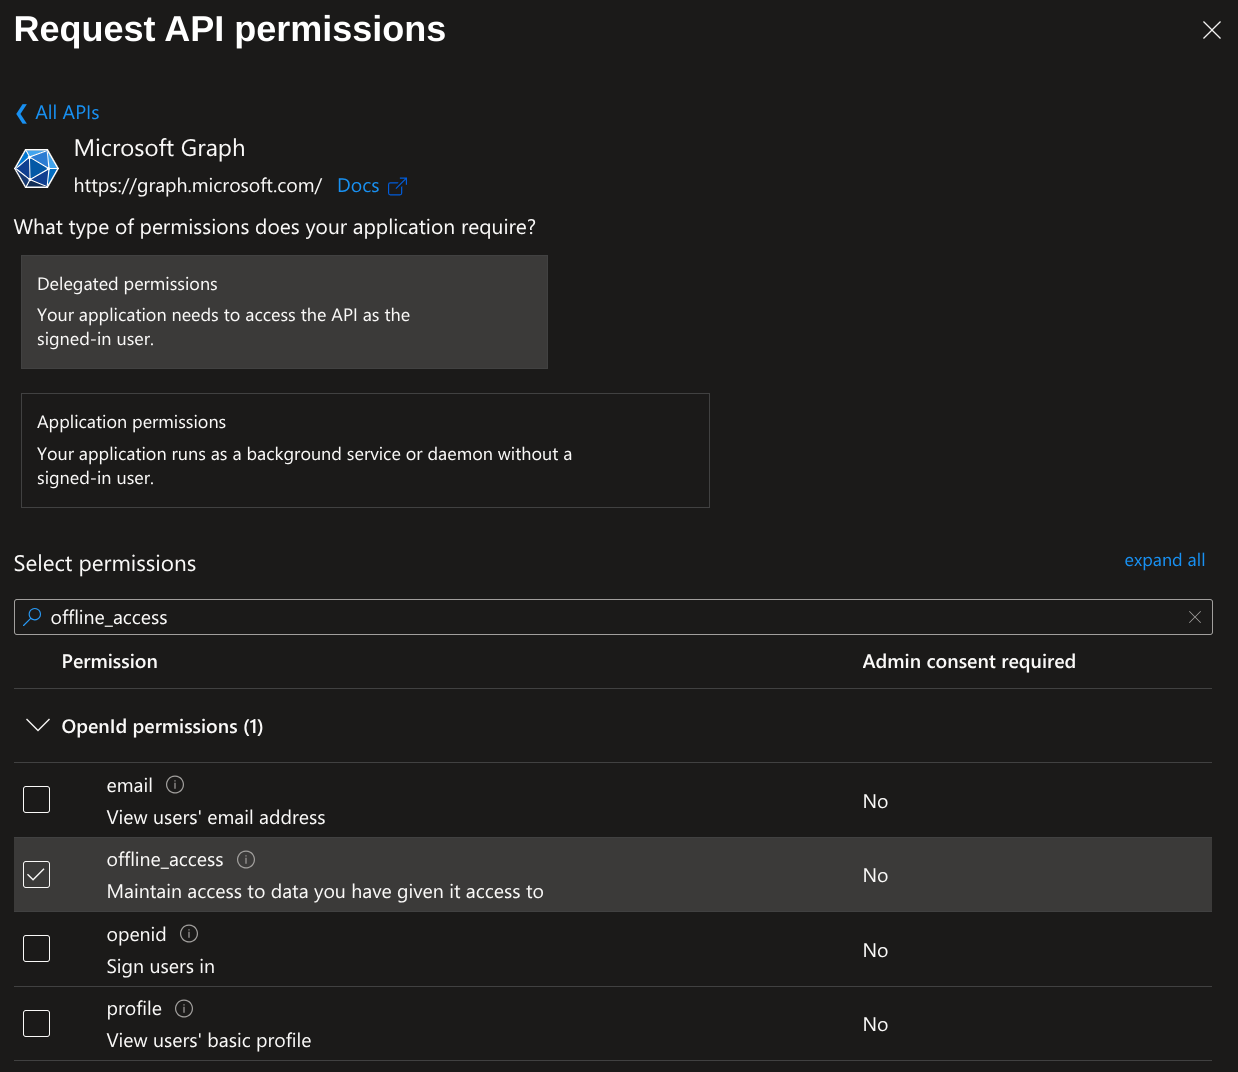Click the 'No' value in the email row
This screenshot has height=1072, width=1238.
875,801
